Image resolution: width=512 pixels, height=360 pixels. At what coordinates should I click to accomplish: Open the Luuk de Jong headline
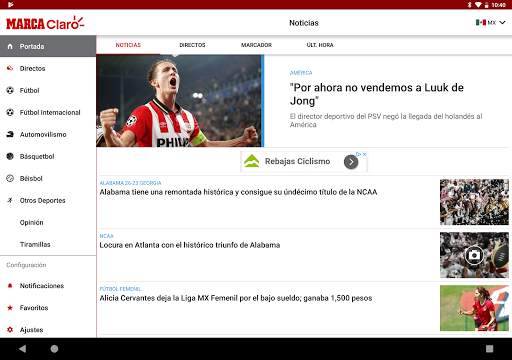(x=377, y=94)
